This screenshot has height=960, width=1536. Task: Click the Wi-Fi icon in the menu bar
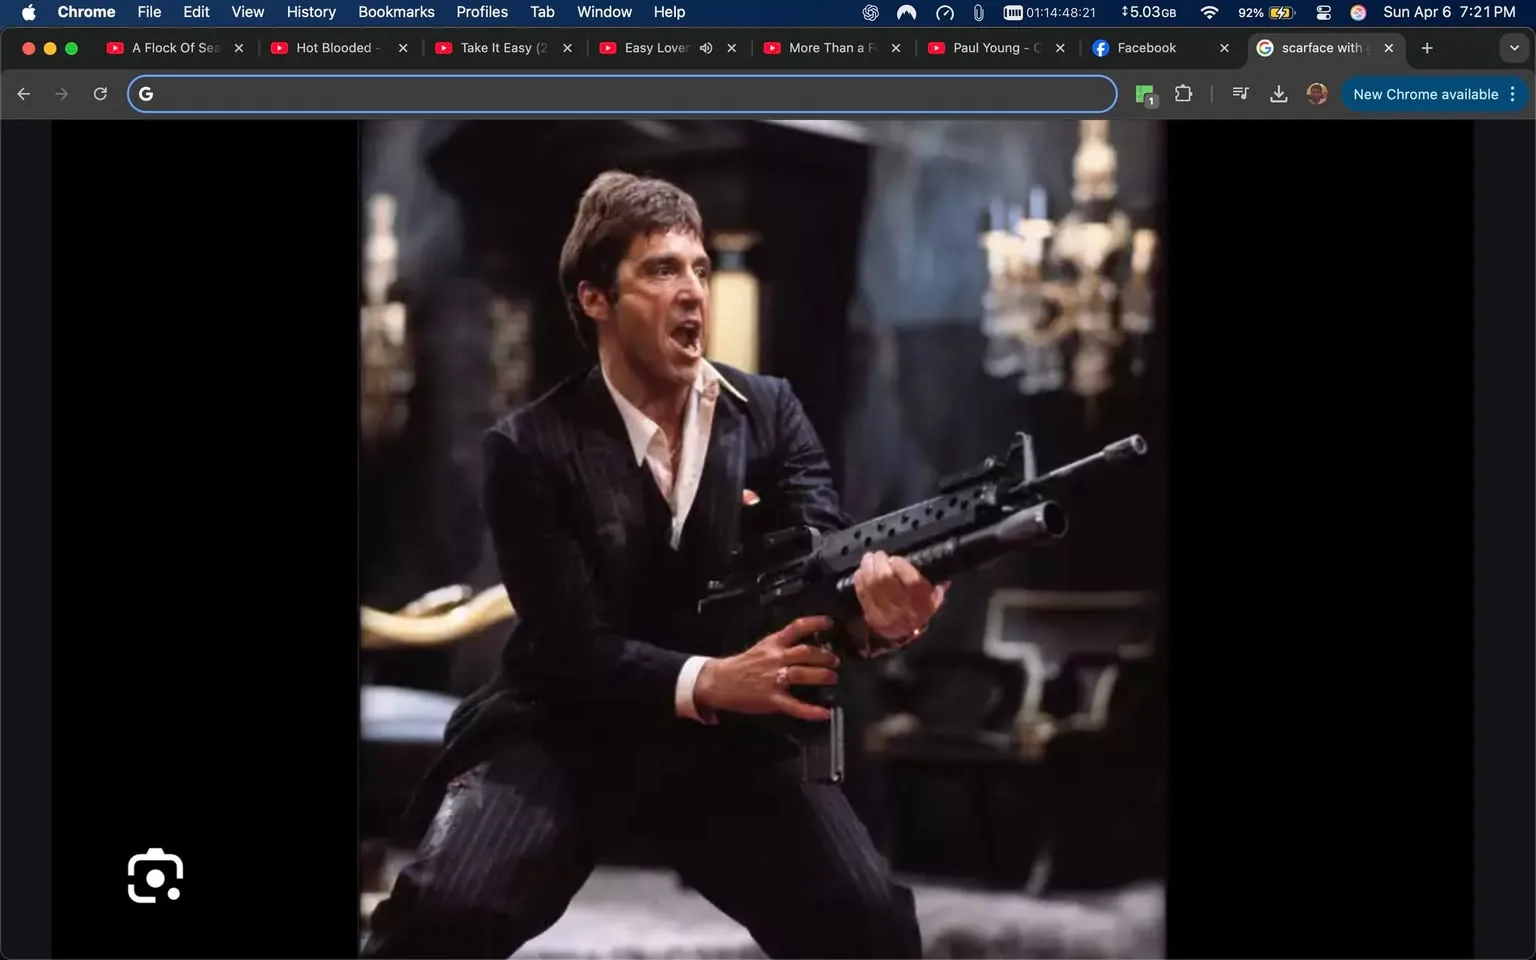[1209, 12]
